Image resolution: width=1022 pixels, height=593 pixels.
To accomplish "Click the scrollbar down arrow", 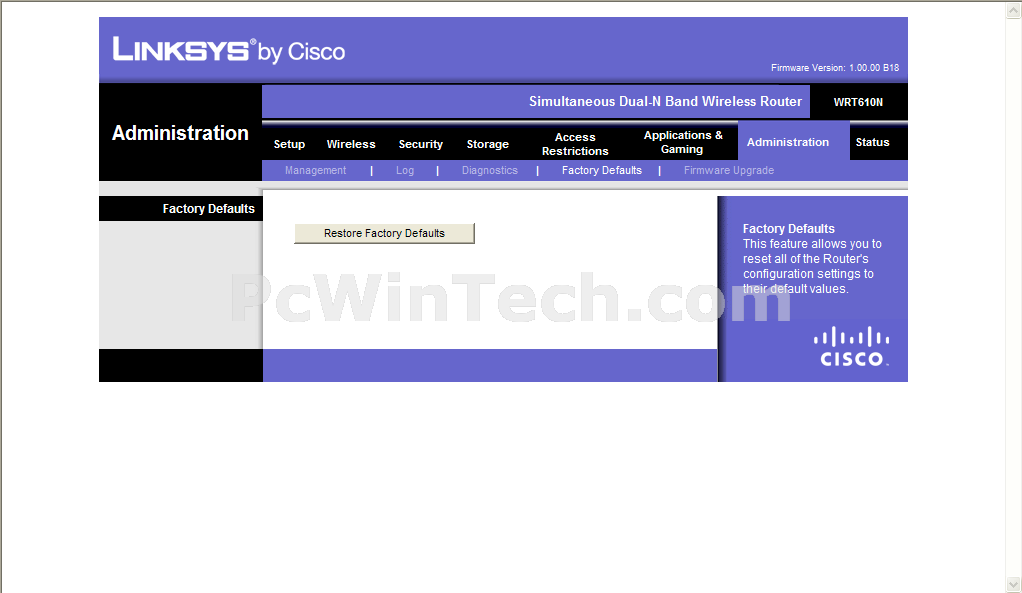I will 1014,584.
